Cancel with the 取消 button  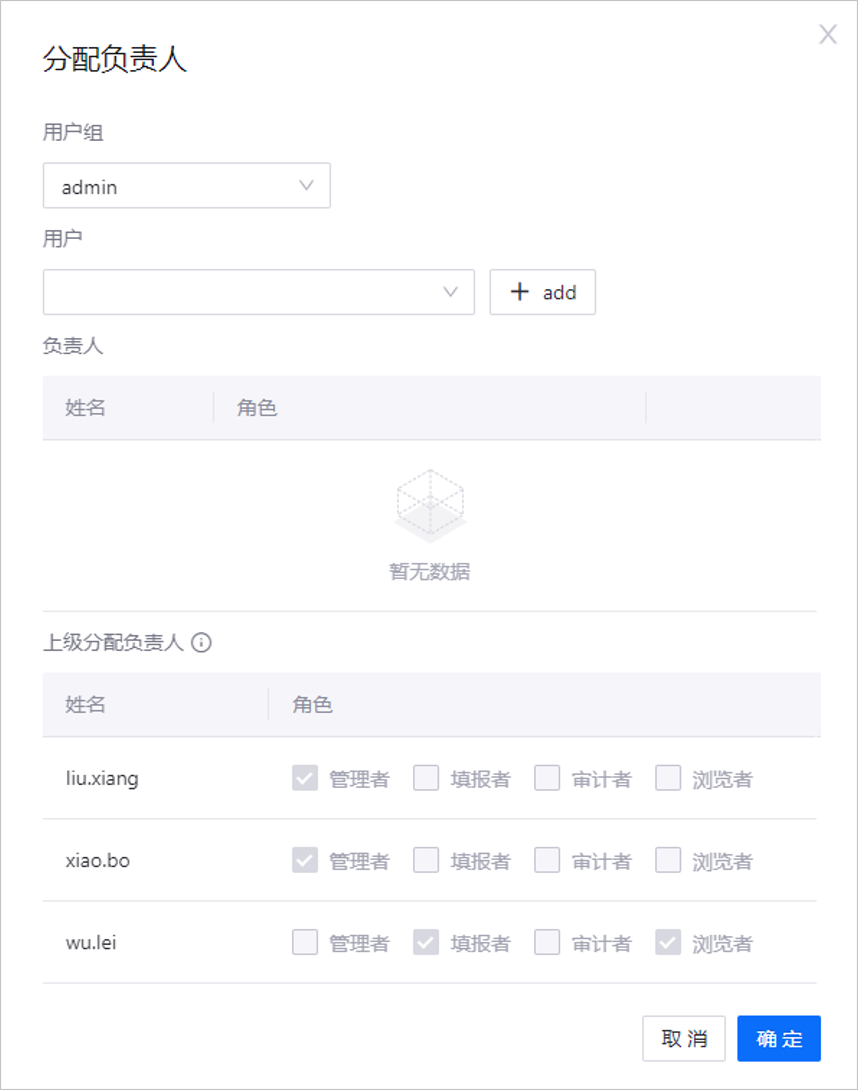click(x=684, y=1039)
